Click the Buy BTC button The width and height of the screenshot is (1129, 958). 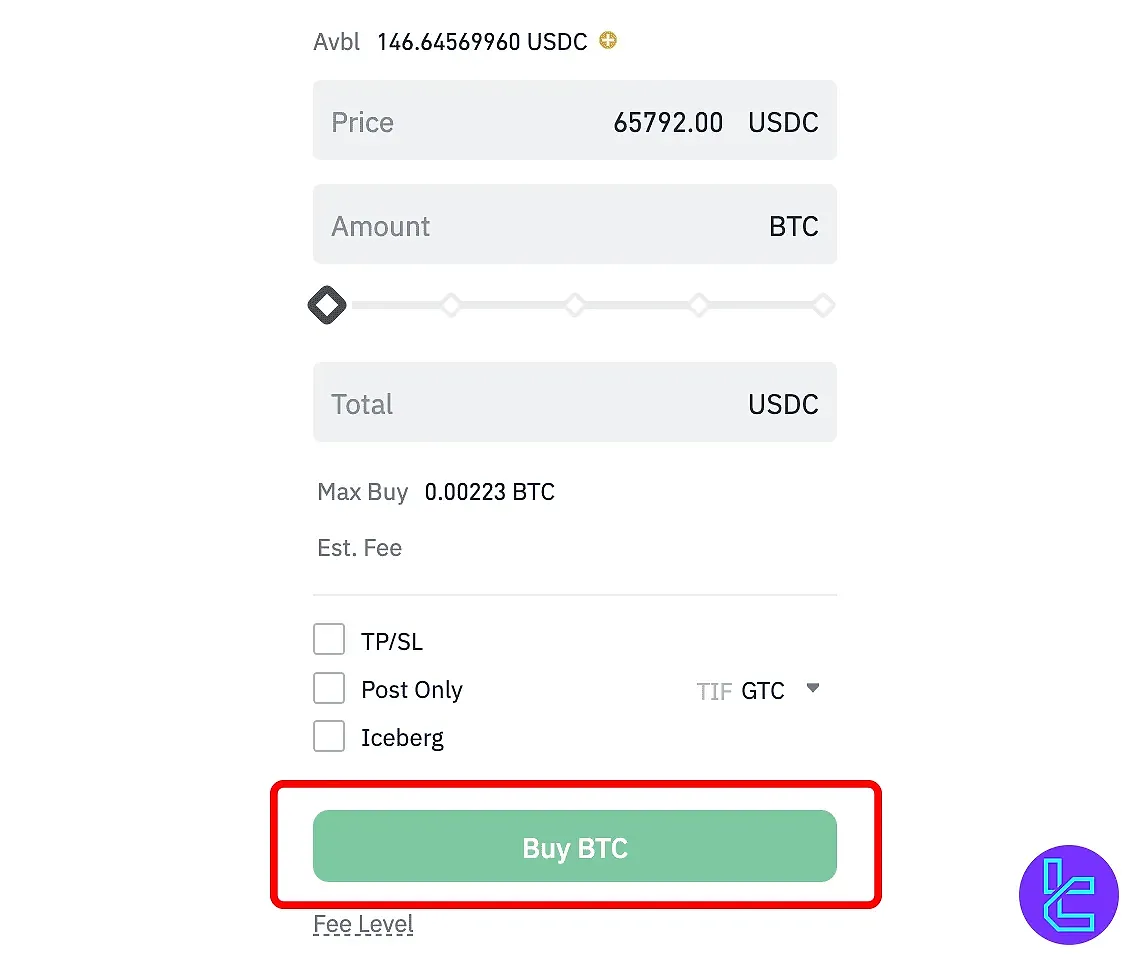pyautogui.click(x=575, y=845)
